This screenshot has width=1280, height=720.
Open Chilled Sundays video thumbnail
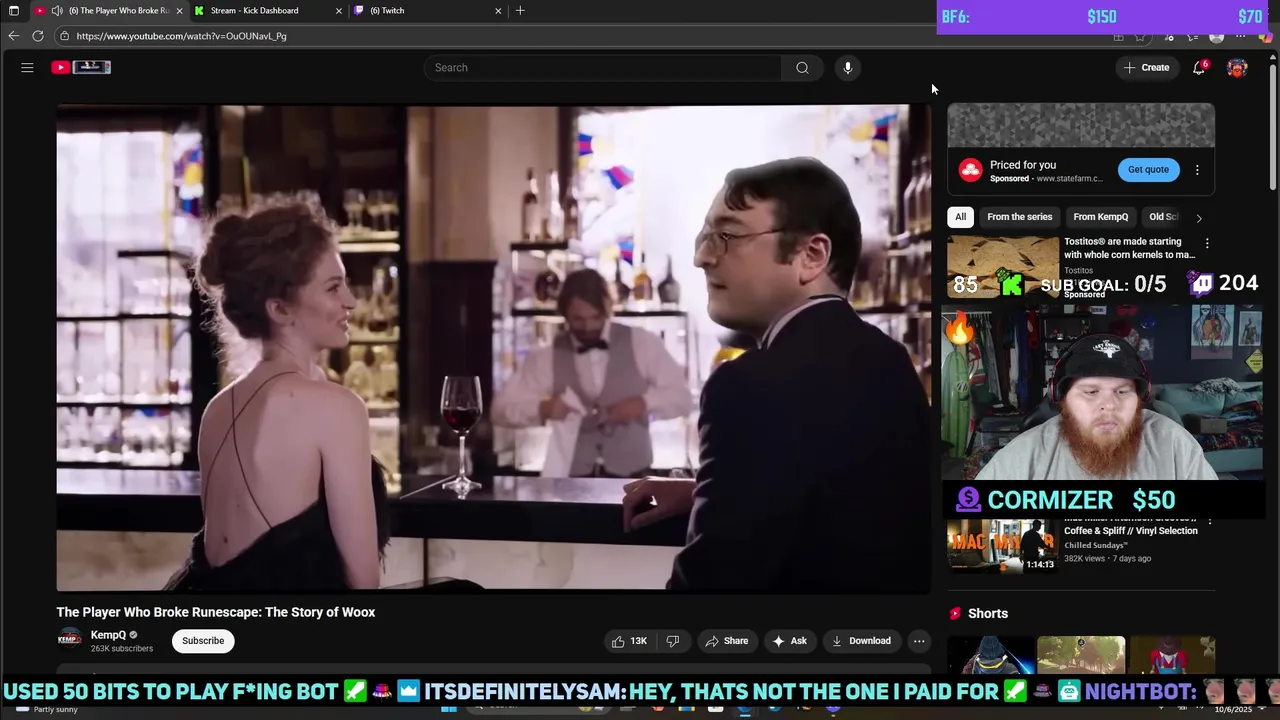[x=1002, y=545]
